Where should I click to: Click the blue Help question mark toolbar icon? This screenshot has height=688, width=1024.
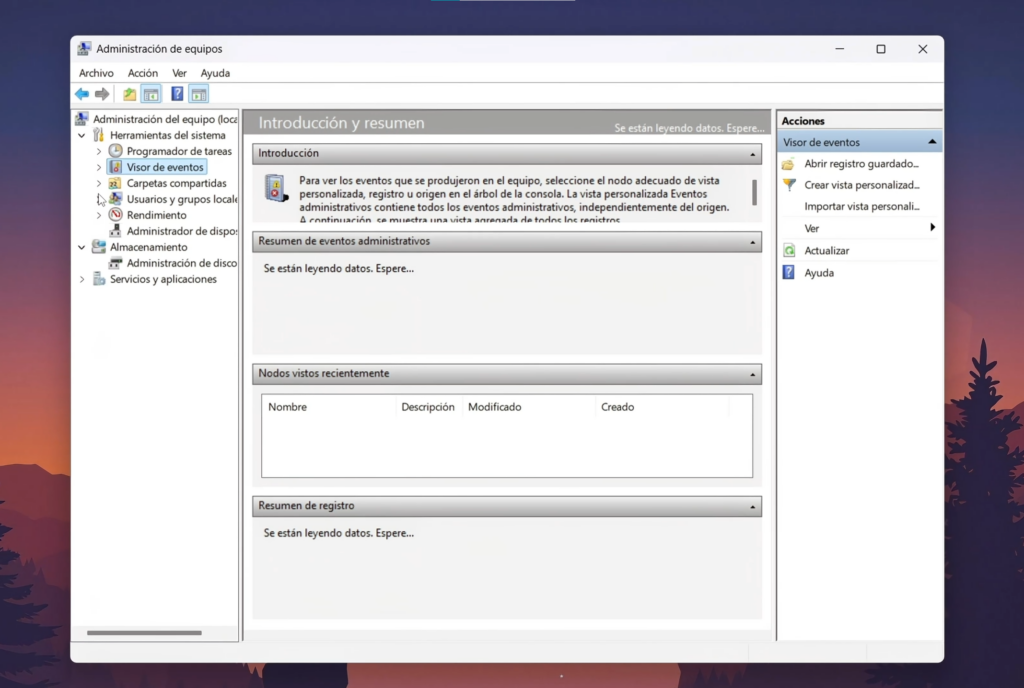177,94
